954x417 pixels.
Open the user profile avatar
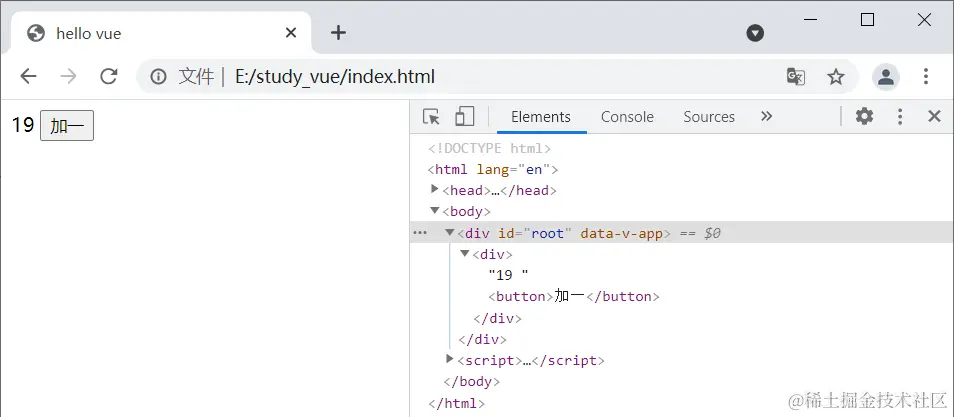[x=886, y=77]
